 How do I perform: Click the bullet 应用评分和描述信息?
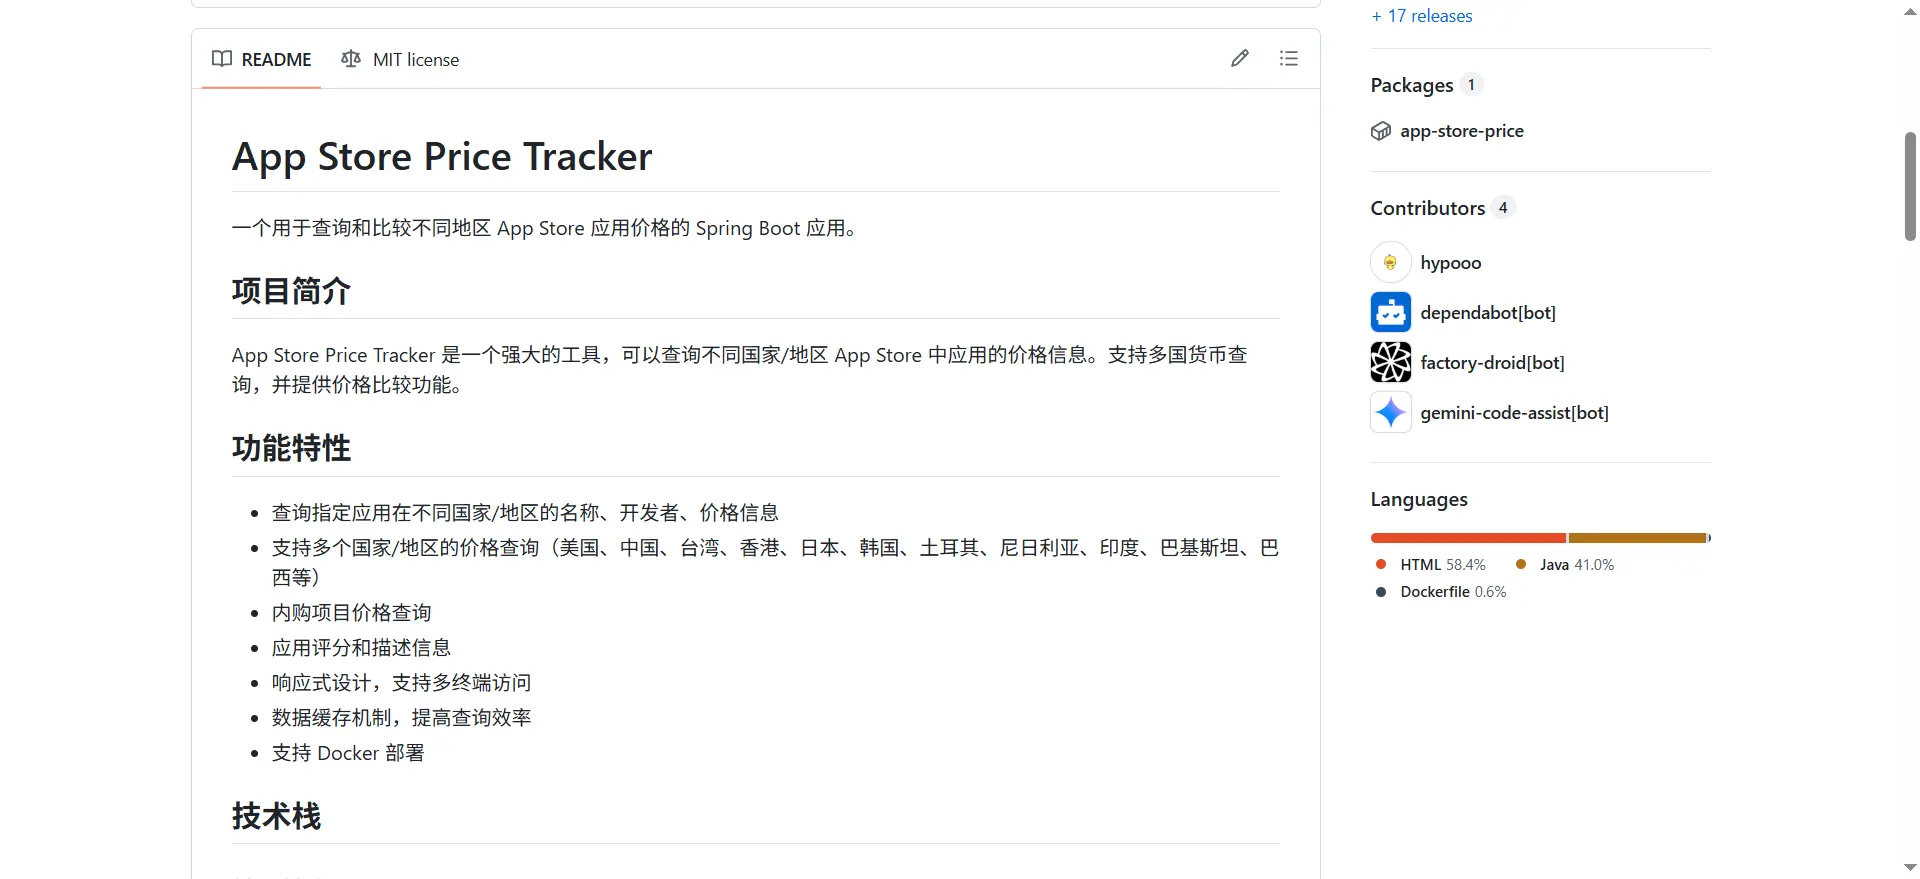click(361, 648)
